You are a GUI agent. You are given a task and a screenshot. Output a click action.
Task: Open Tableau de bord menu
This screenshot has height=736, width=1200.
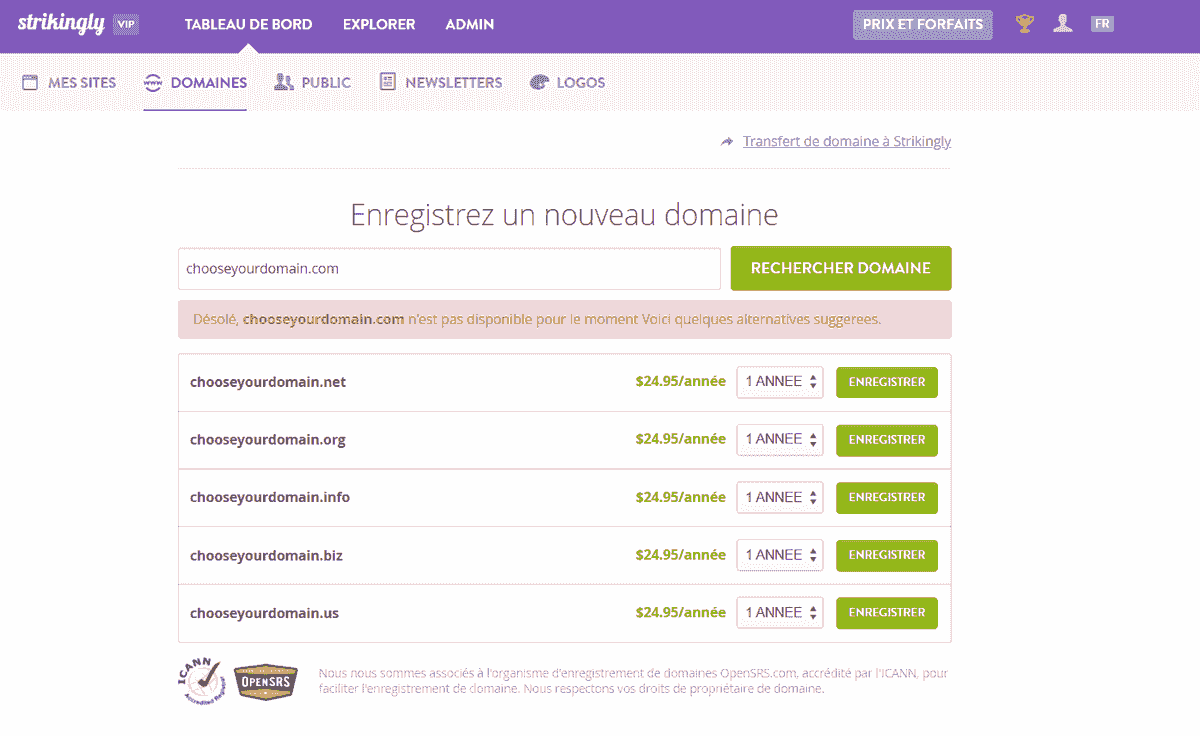pos(248,24)
